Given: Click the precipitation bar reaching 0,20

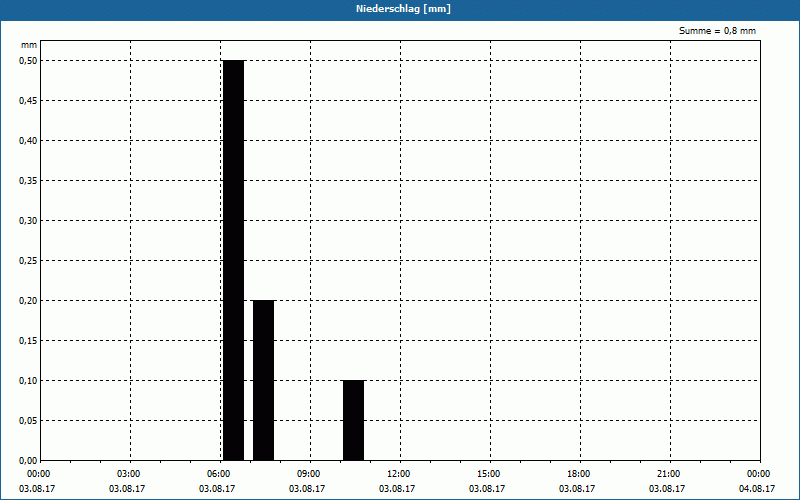Looking at the screenshot, I should click(264, 381).
